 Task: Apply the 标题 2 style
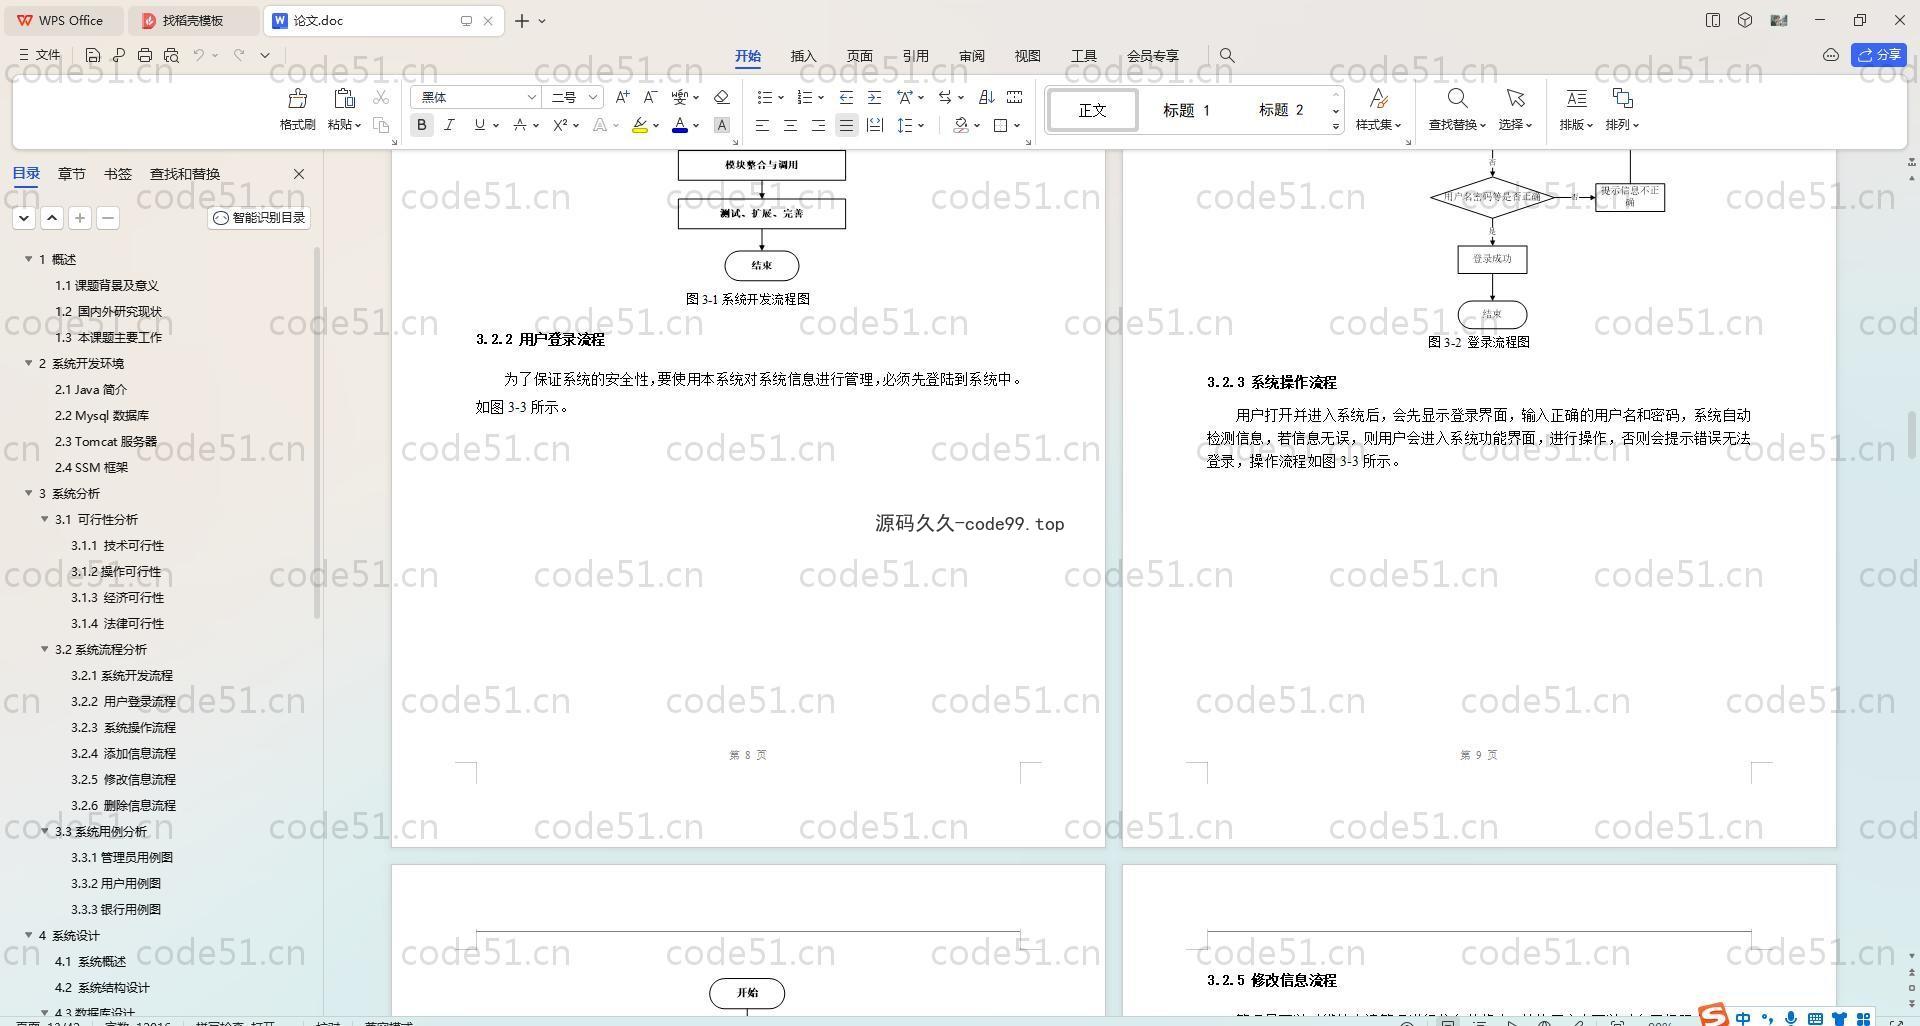point(1281,110)
